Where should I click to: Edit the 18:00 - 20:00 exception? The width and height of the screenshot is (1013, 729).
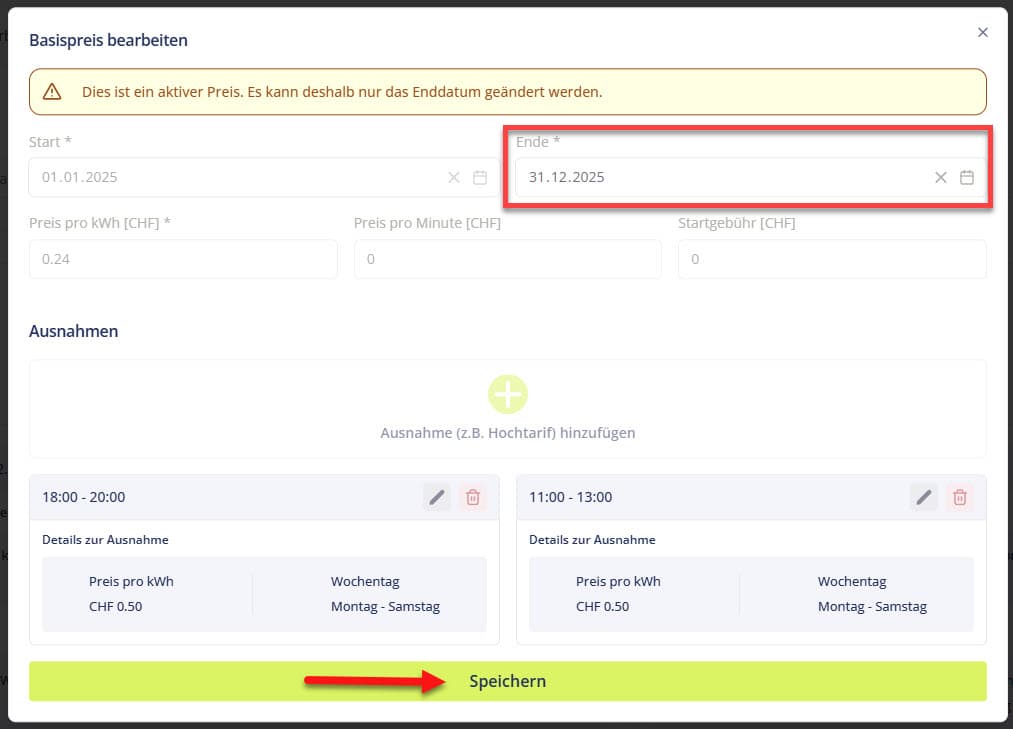pyautogui.click(x=436, y=497)
